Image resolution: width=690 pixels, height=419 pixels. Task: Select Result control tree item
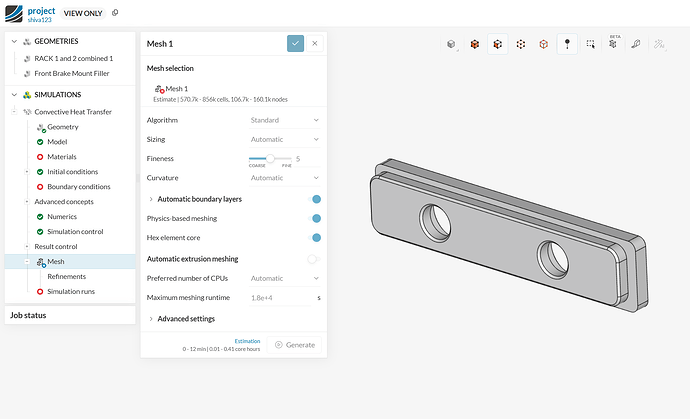tap(56, 246)
